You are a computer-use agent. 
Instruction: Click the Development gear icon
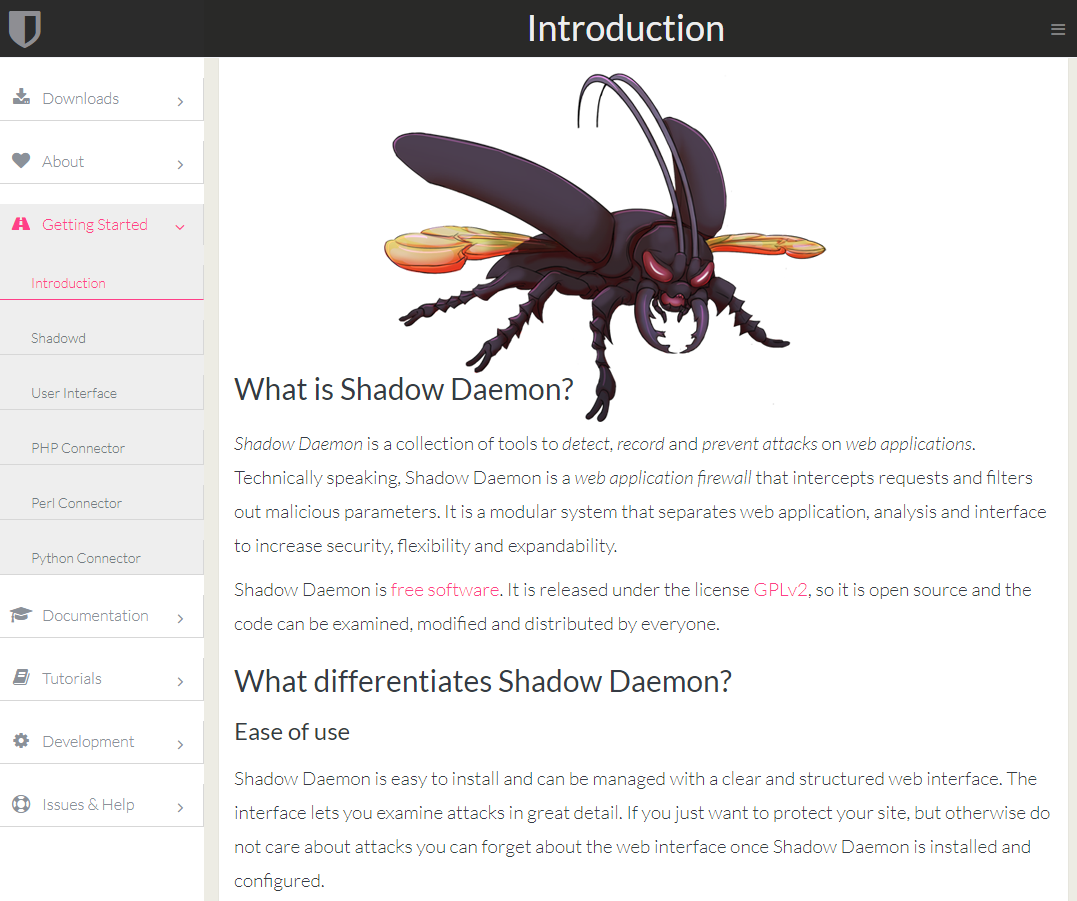tap(21, 742)
